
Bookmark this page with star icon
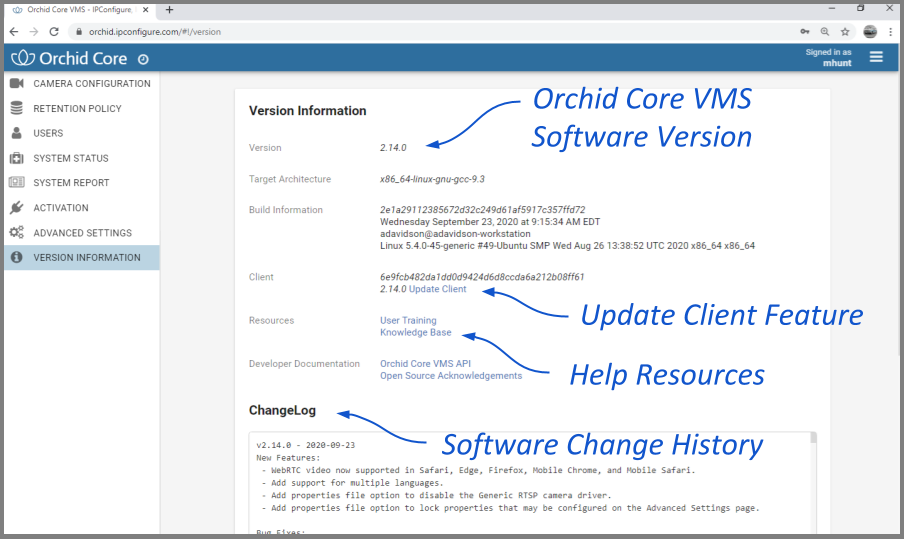[845, 32]
